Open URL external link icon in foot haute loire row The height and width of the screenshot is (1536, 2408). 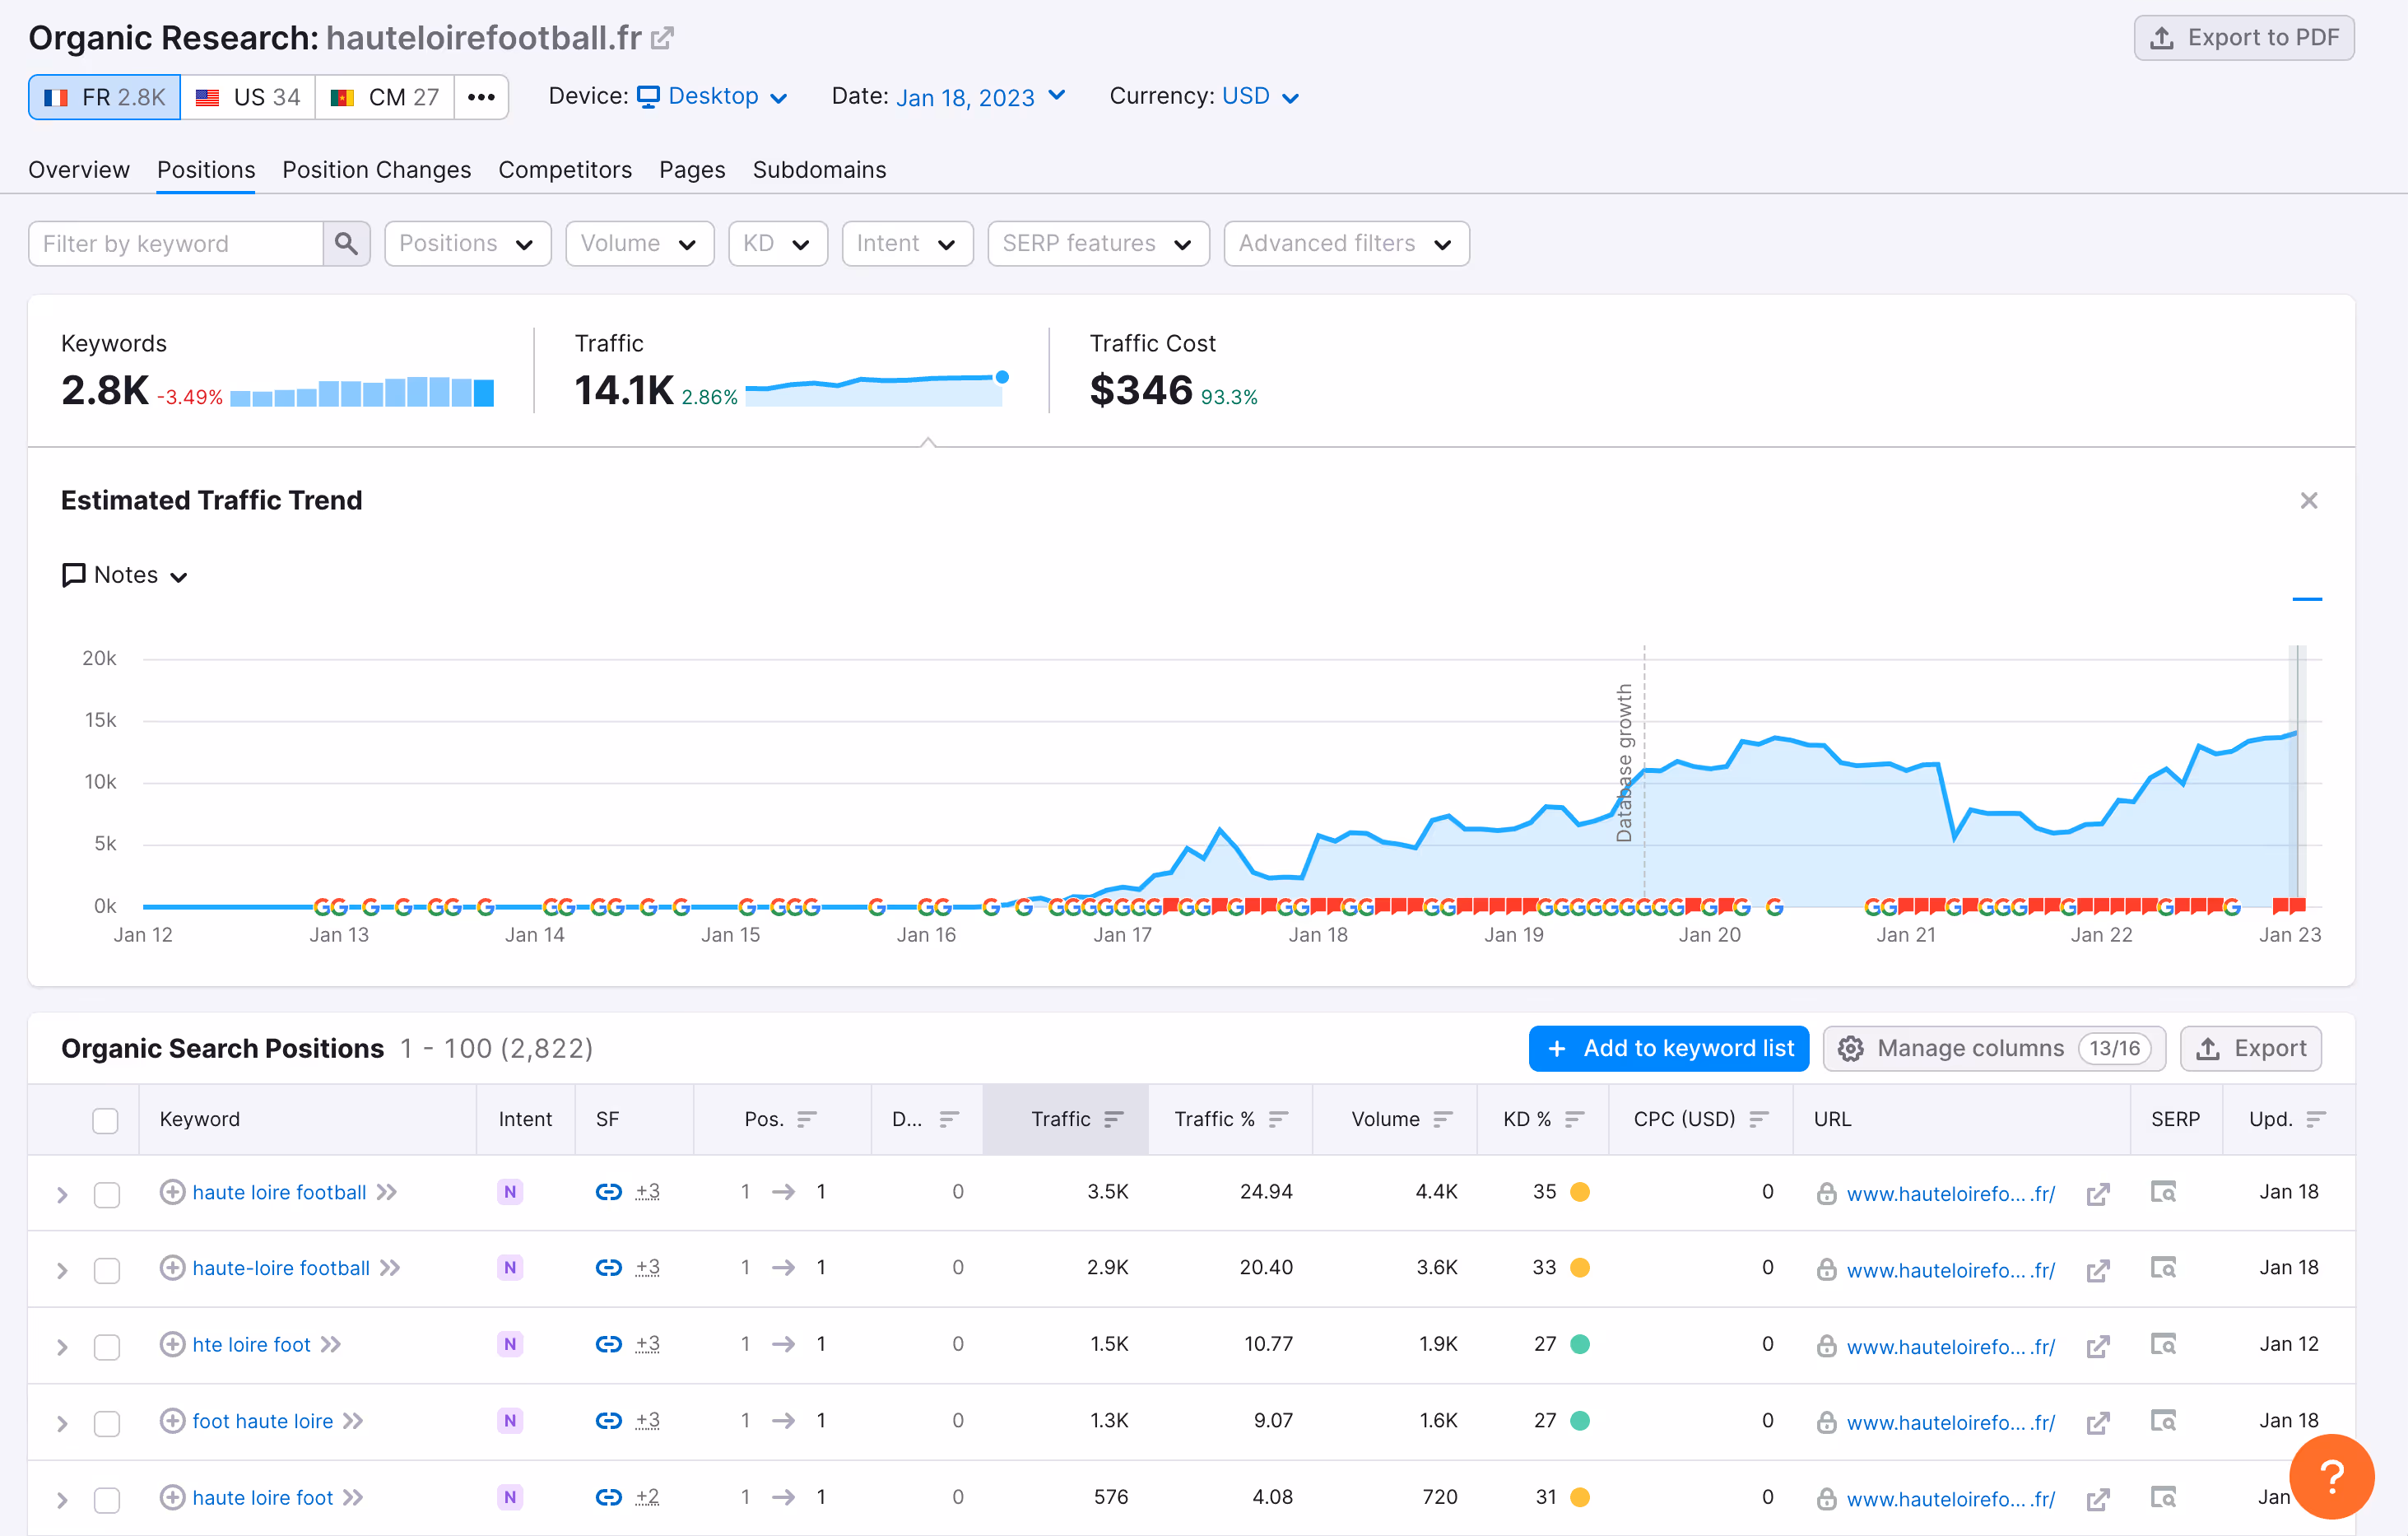pos(2097,1421)
